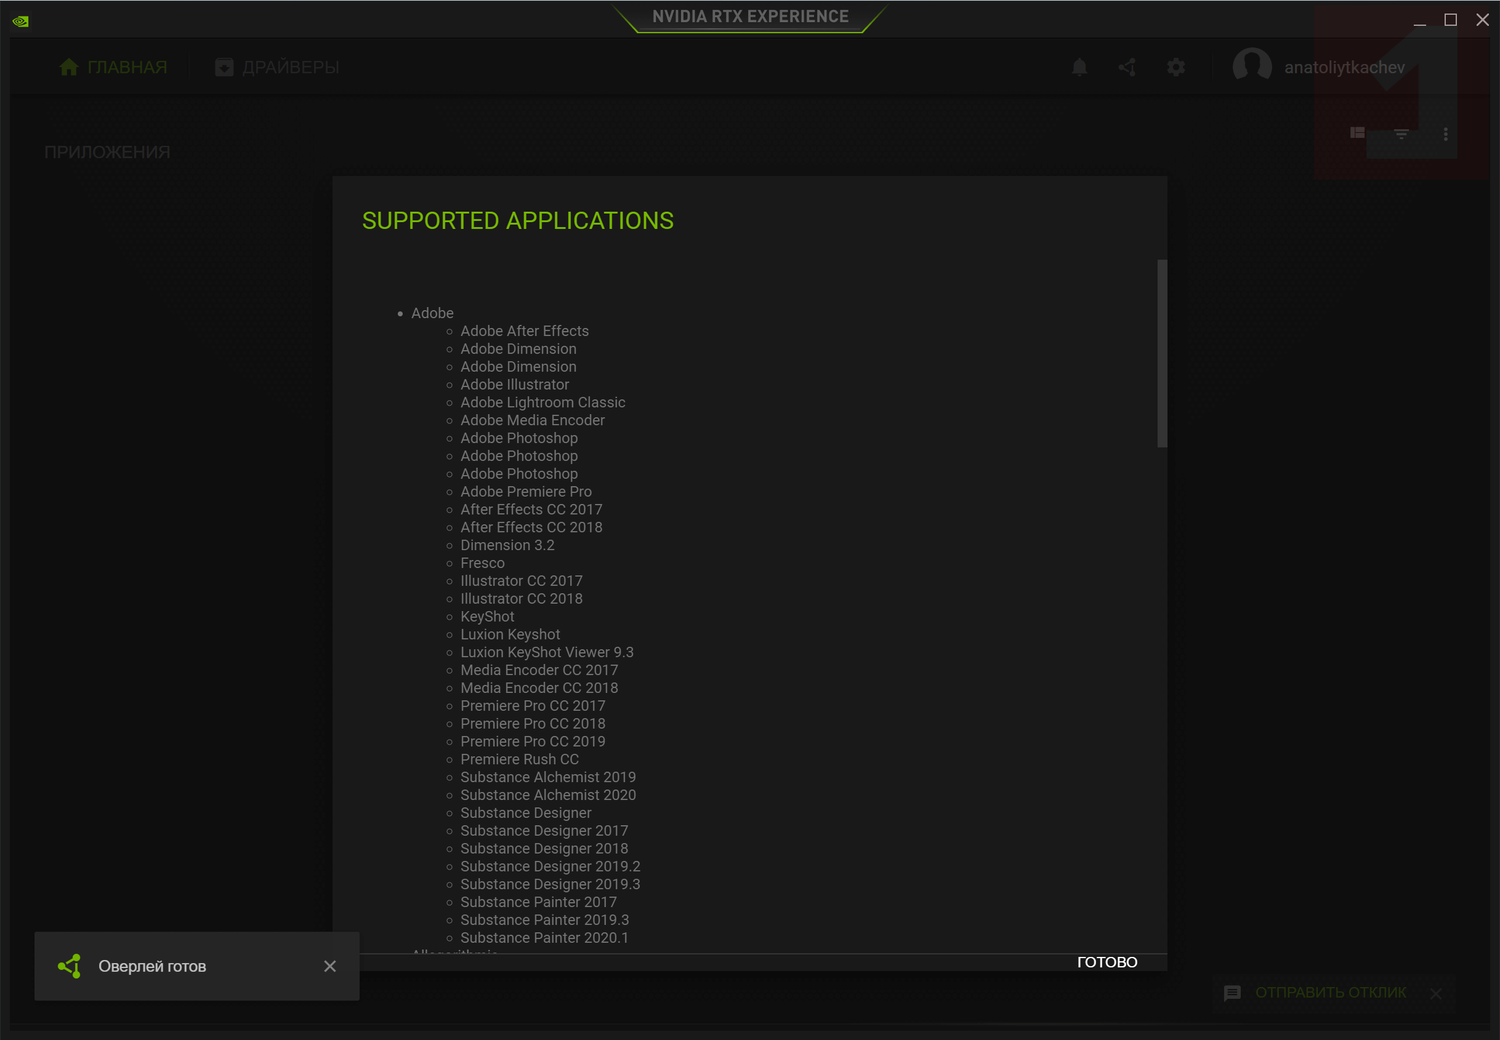Click 'Media Encoder CC 2017' entry
Screen dimensions: 1500x1040
(x=539, y=671)
